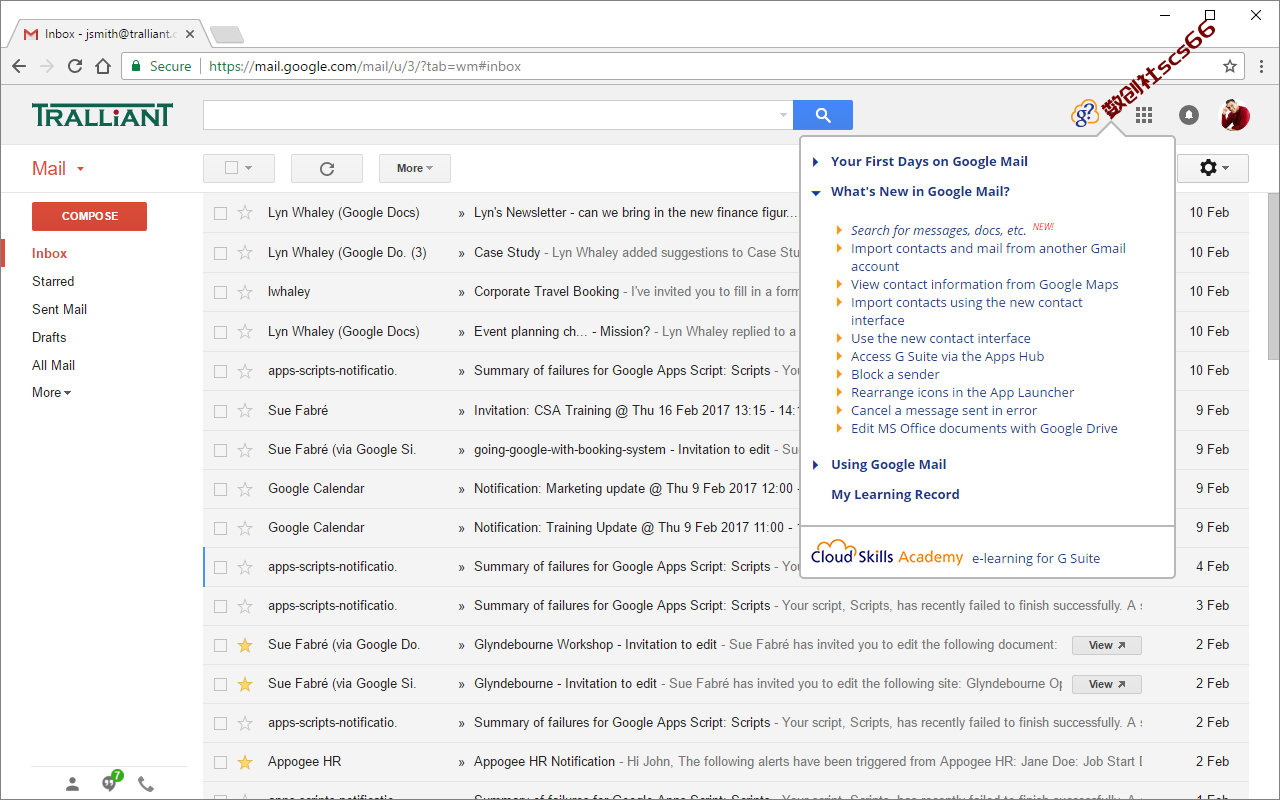Unstar the Appogee HR Notification email

[x=245, y=762]
